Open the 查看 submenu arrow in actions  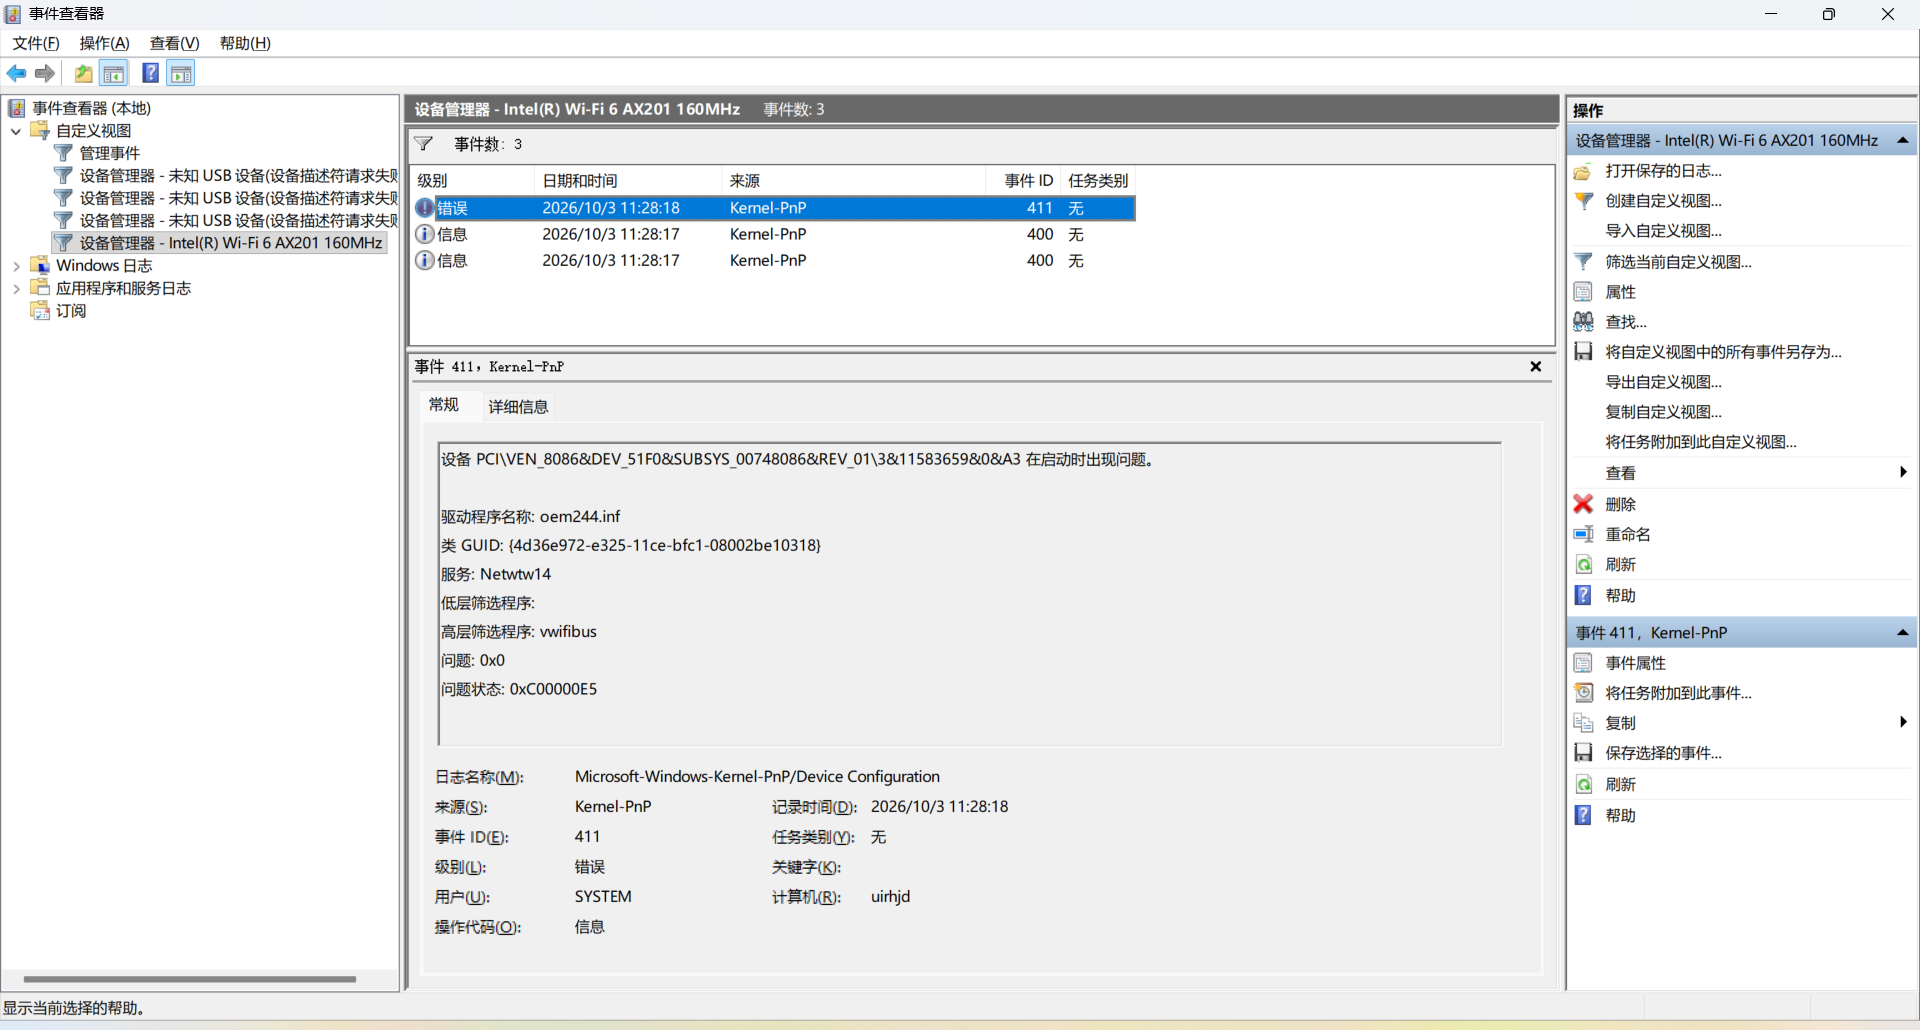click(x=1903, y=472)
